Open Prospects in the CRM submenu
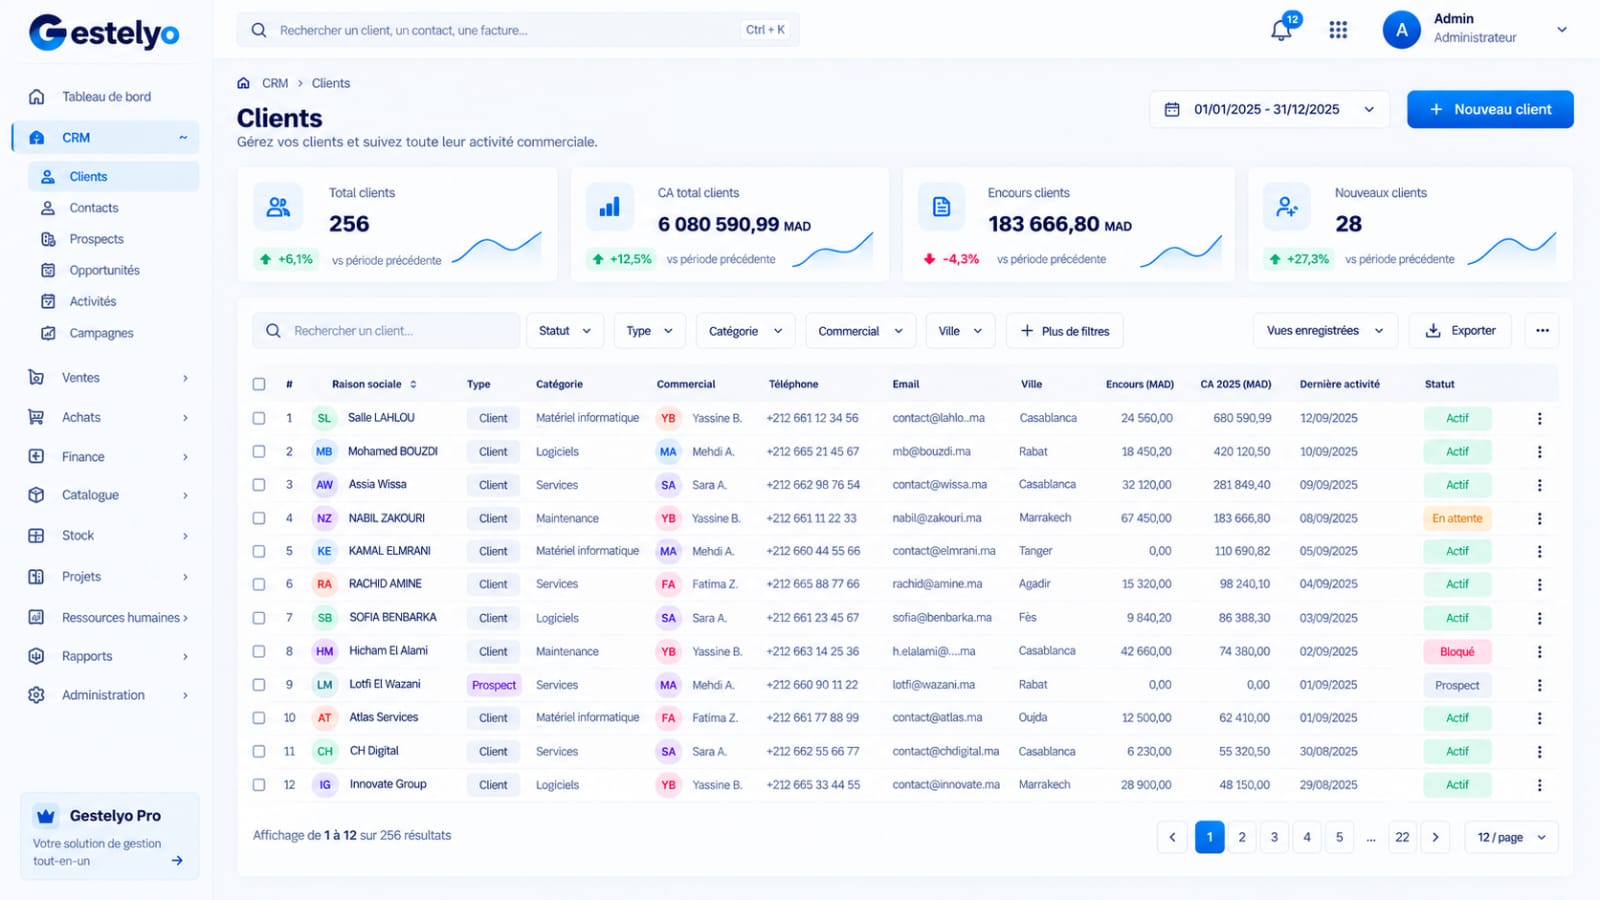The image size is (1600, 900). point(96,239)
